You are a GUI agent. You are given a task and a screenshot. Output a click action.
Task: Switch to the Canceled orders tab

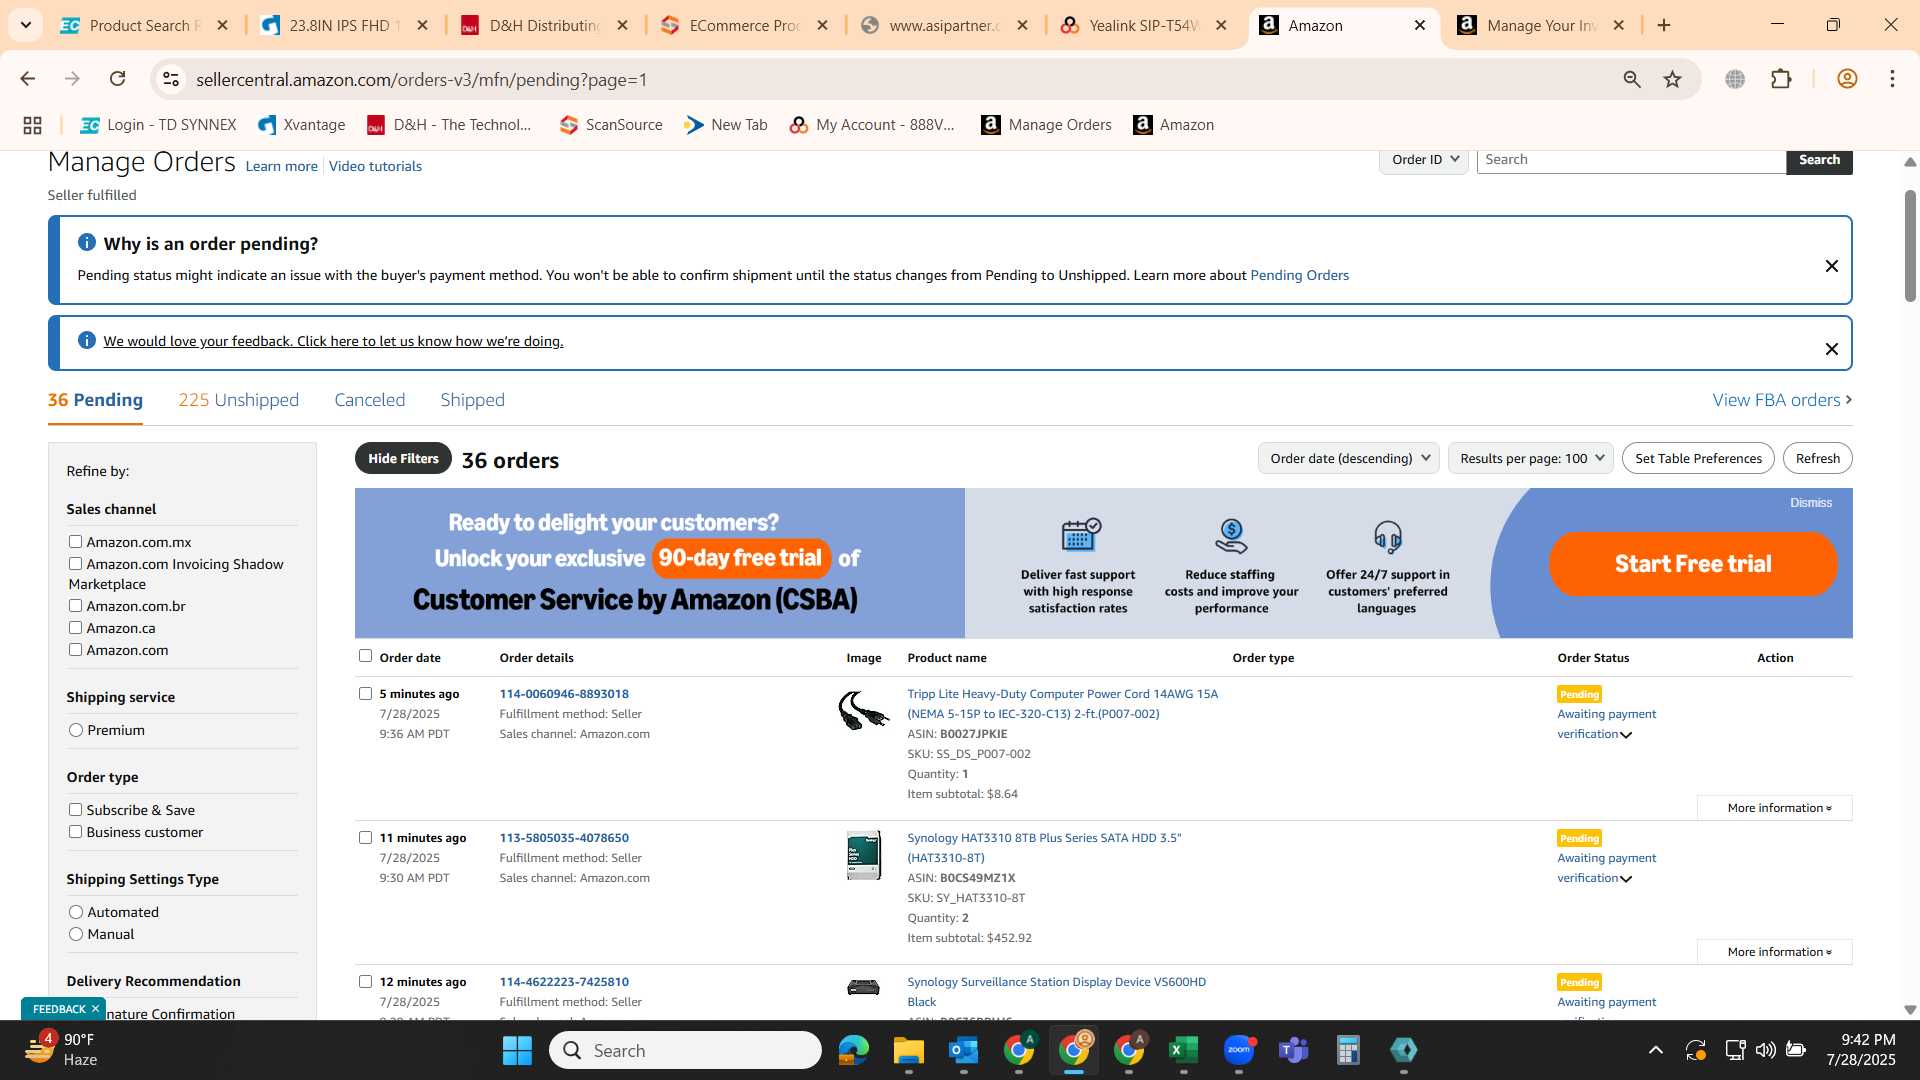tap(369, 400)
